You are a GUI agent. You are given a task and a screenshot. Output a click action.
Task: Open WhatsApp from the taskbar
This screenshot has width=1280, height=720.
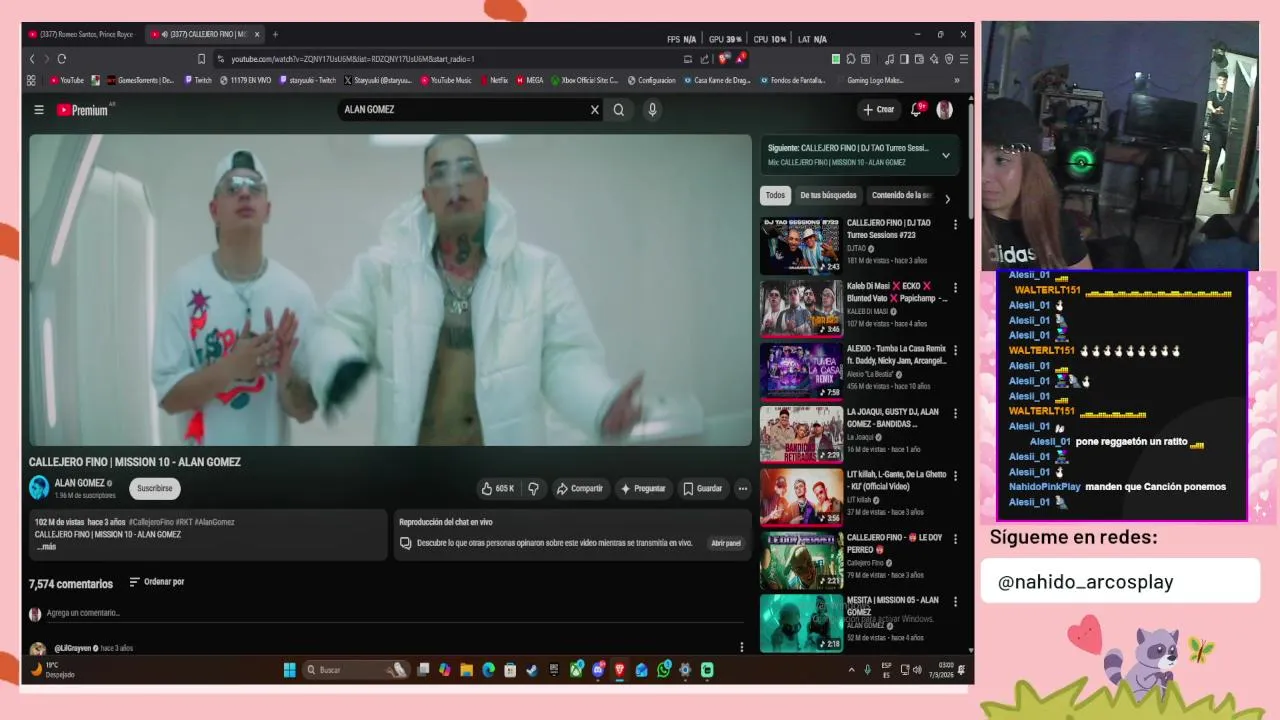pyautogui.click(x=664, y=670)
